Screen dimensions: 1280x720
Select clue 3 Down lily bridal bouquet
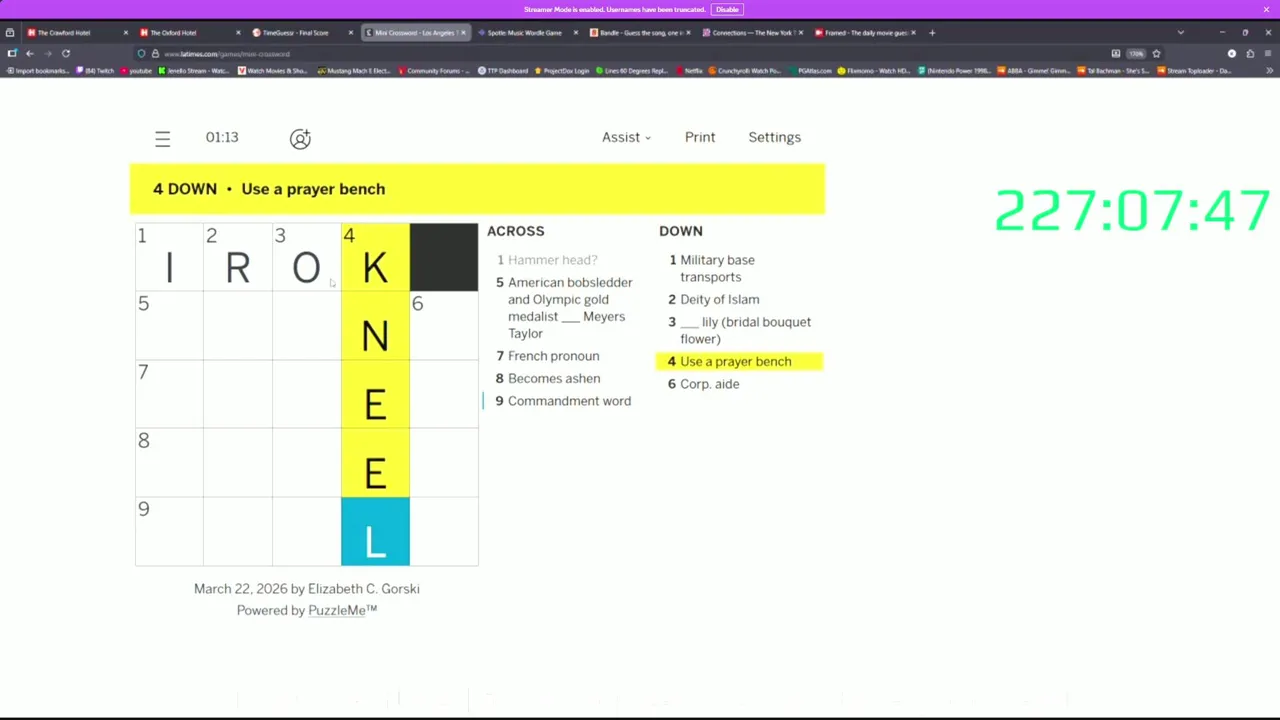tap(739, 330)
